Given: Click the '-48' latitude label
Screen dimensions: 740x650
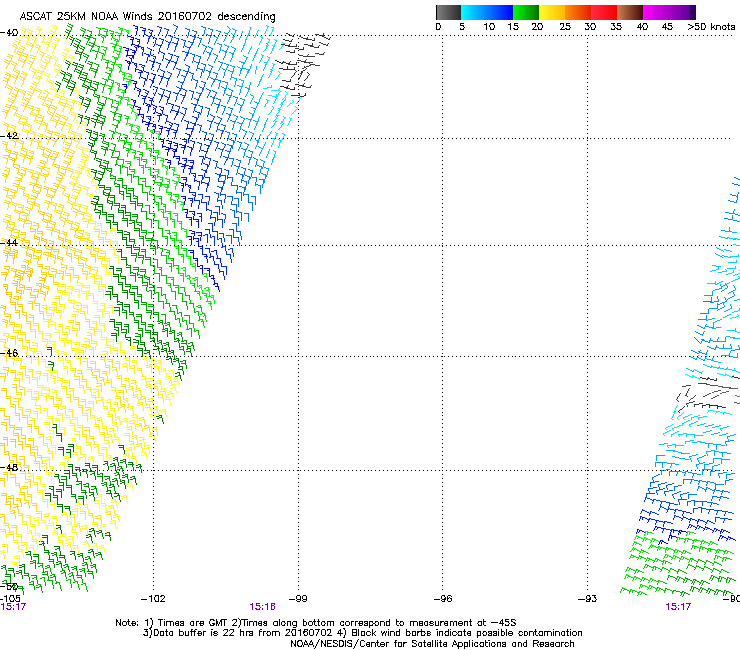Looking at the screenshot, I should click(x=9, y=468).
